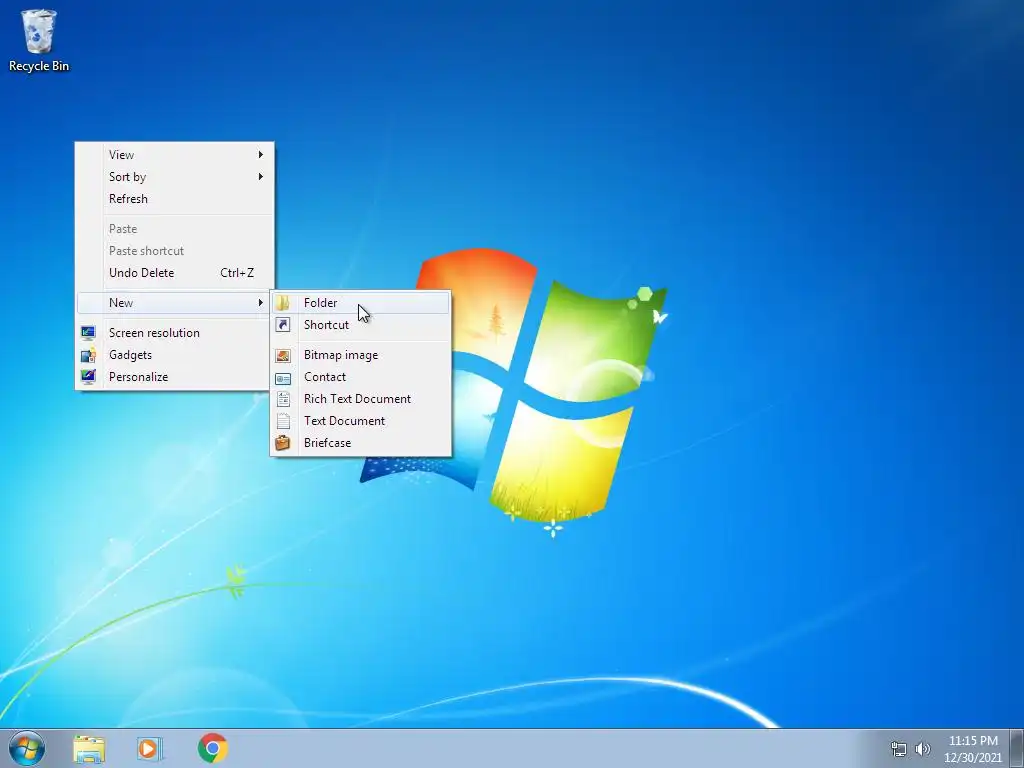Expand the Sort by submenu arrow

point(261,176)
